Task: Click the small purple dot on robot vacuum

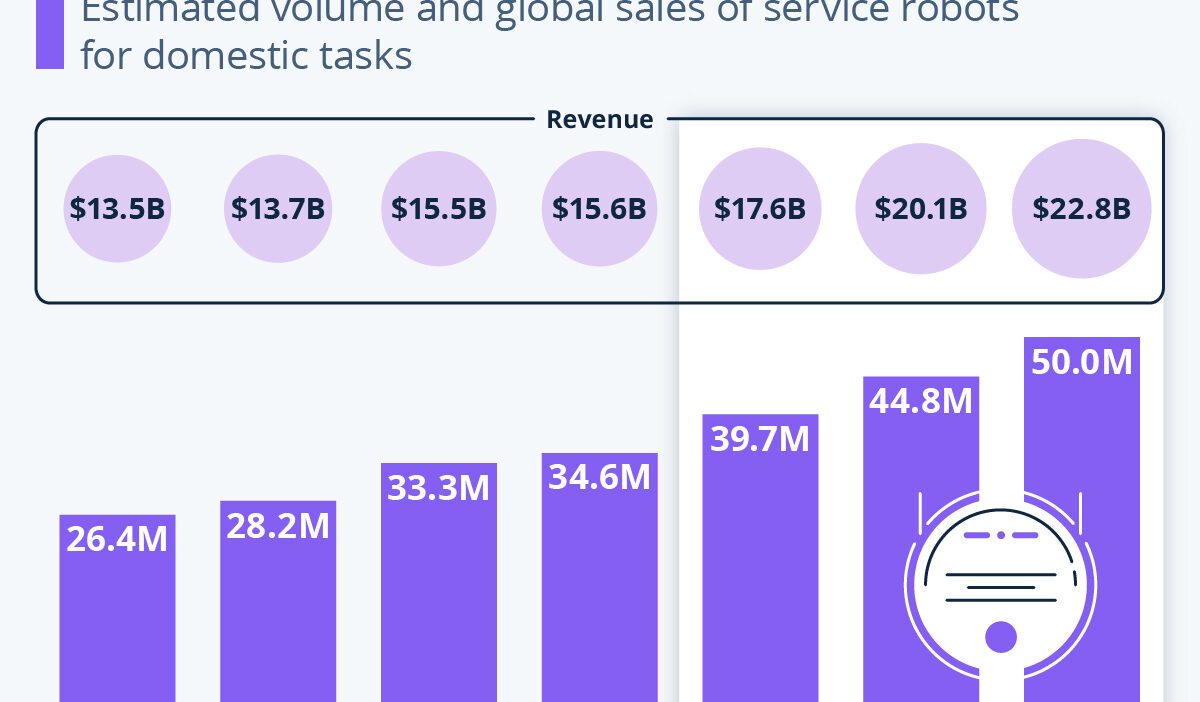Action: [x=1000, y=637]
